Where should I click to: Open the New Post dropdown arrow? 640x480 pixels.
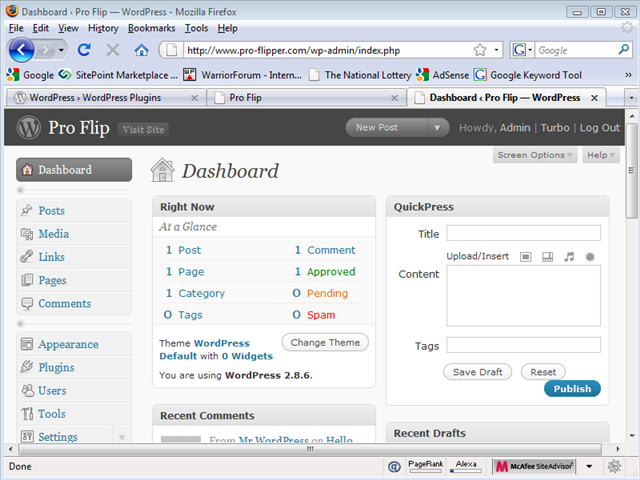(x=437, y=128)
